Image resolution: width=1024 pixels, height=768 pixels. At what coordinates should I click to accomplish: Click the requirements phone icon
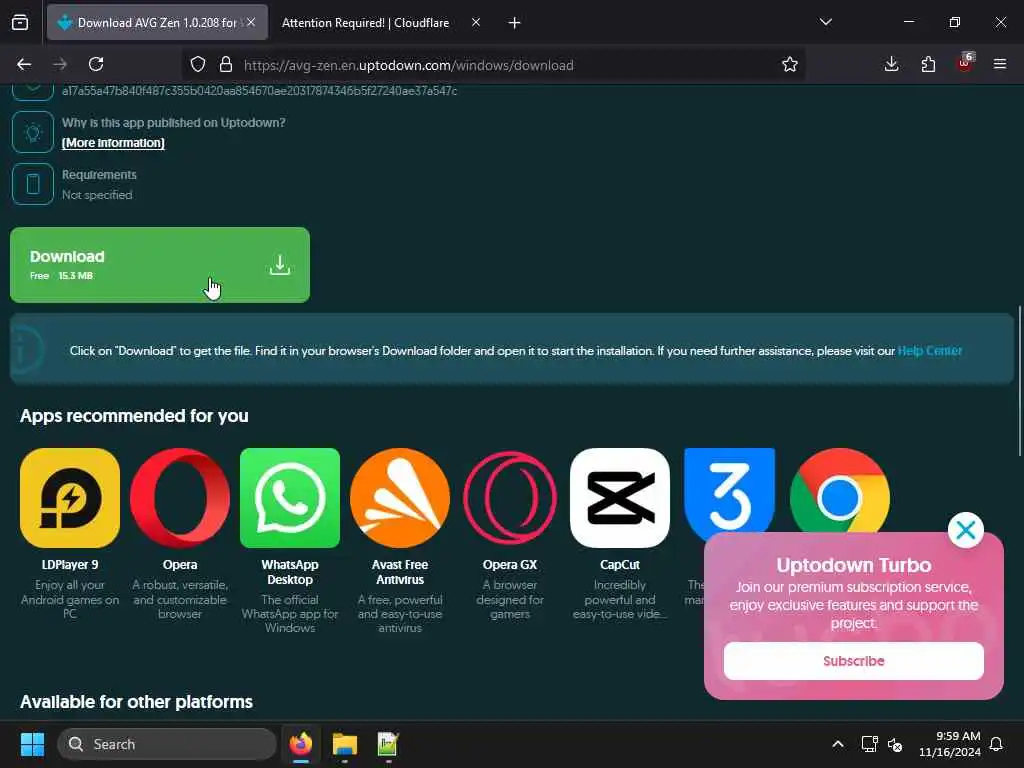click(x=33, y=184)
